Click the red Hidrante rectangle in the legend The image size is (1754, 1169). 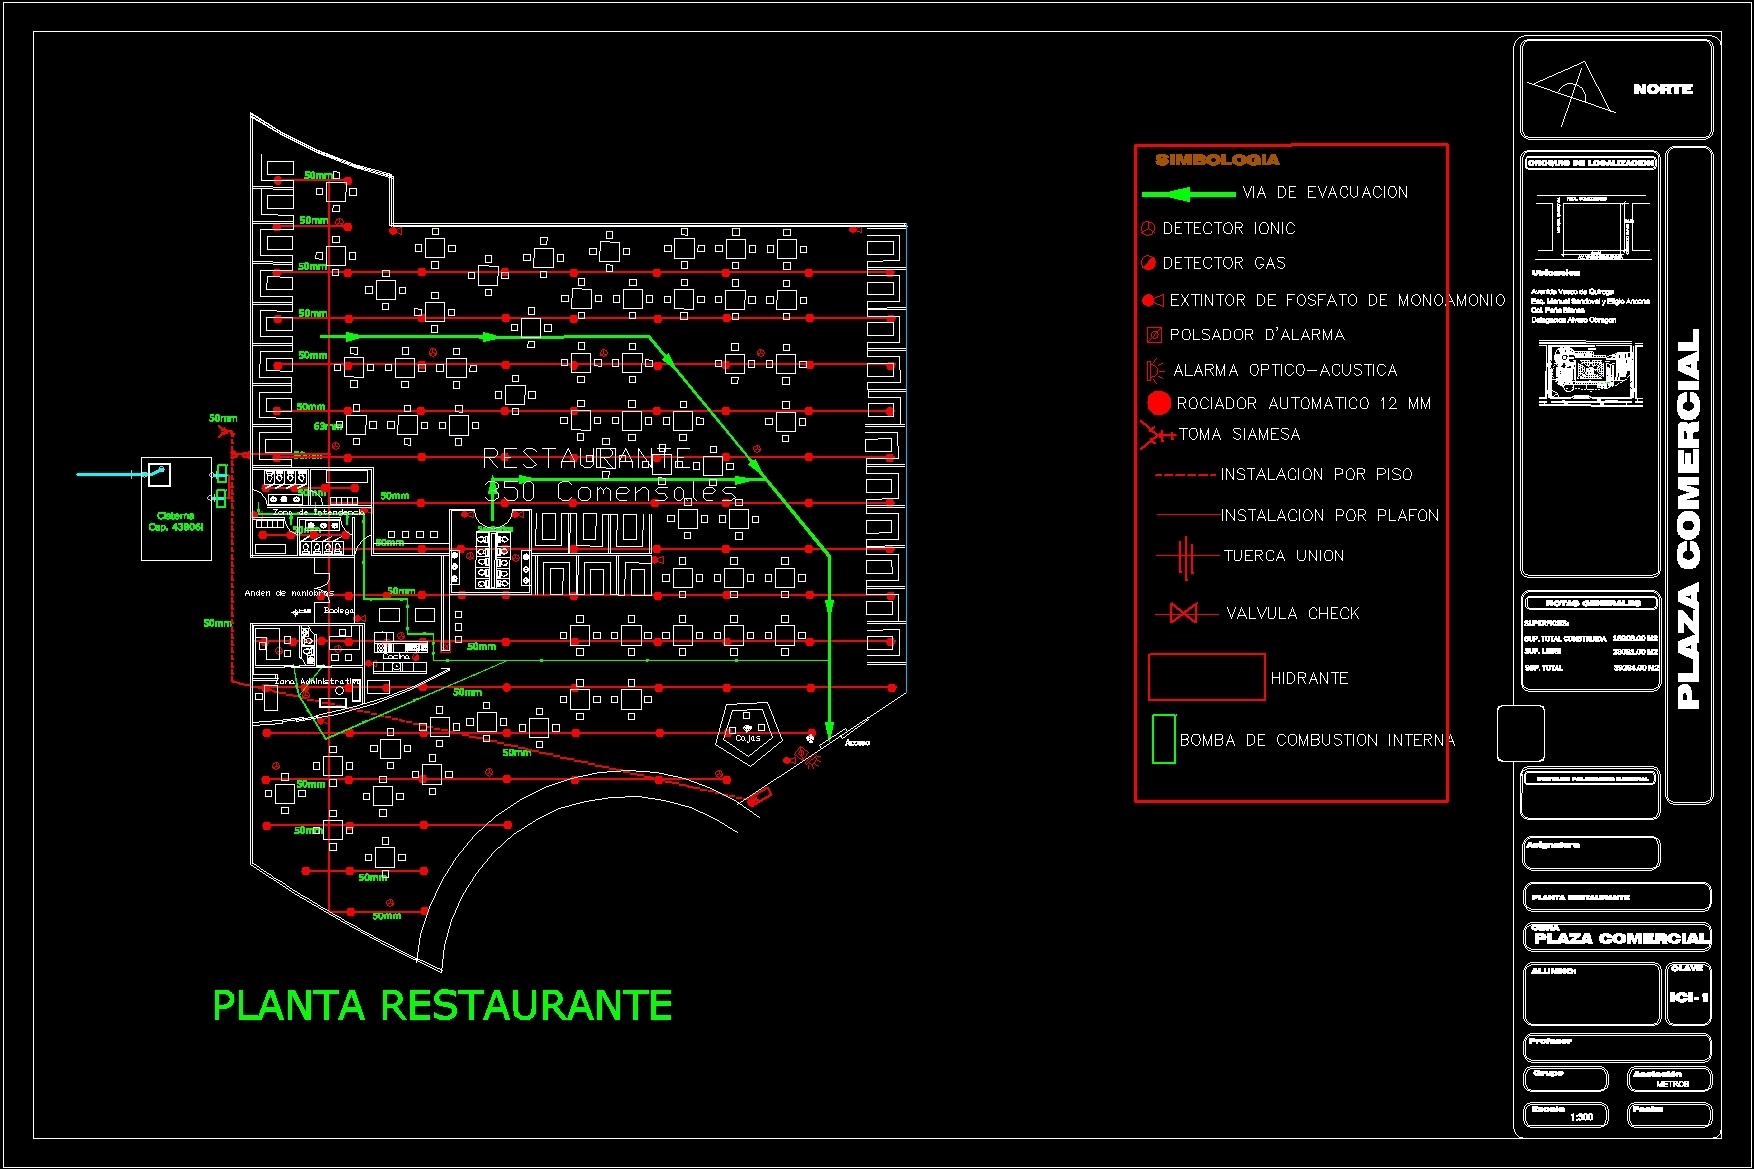(x=1207, y=677)
